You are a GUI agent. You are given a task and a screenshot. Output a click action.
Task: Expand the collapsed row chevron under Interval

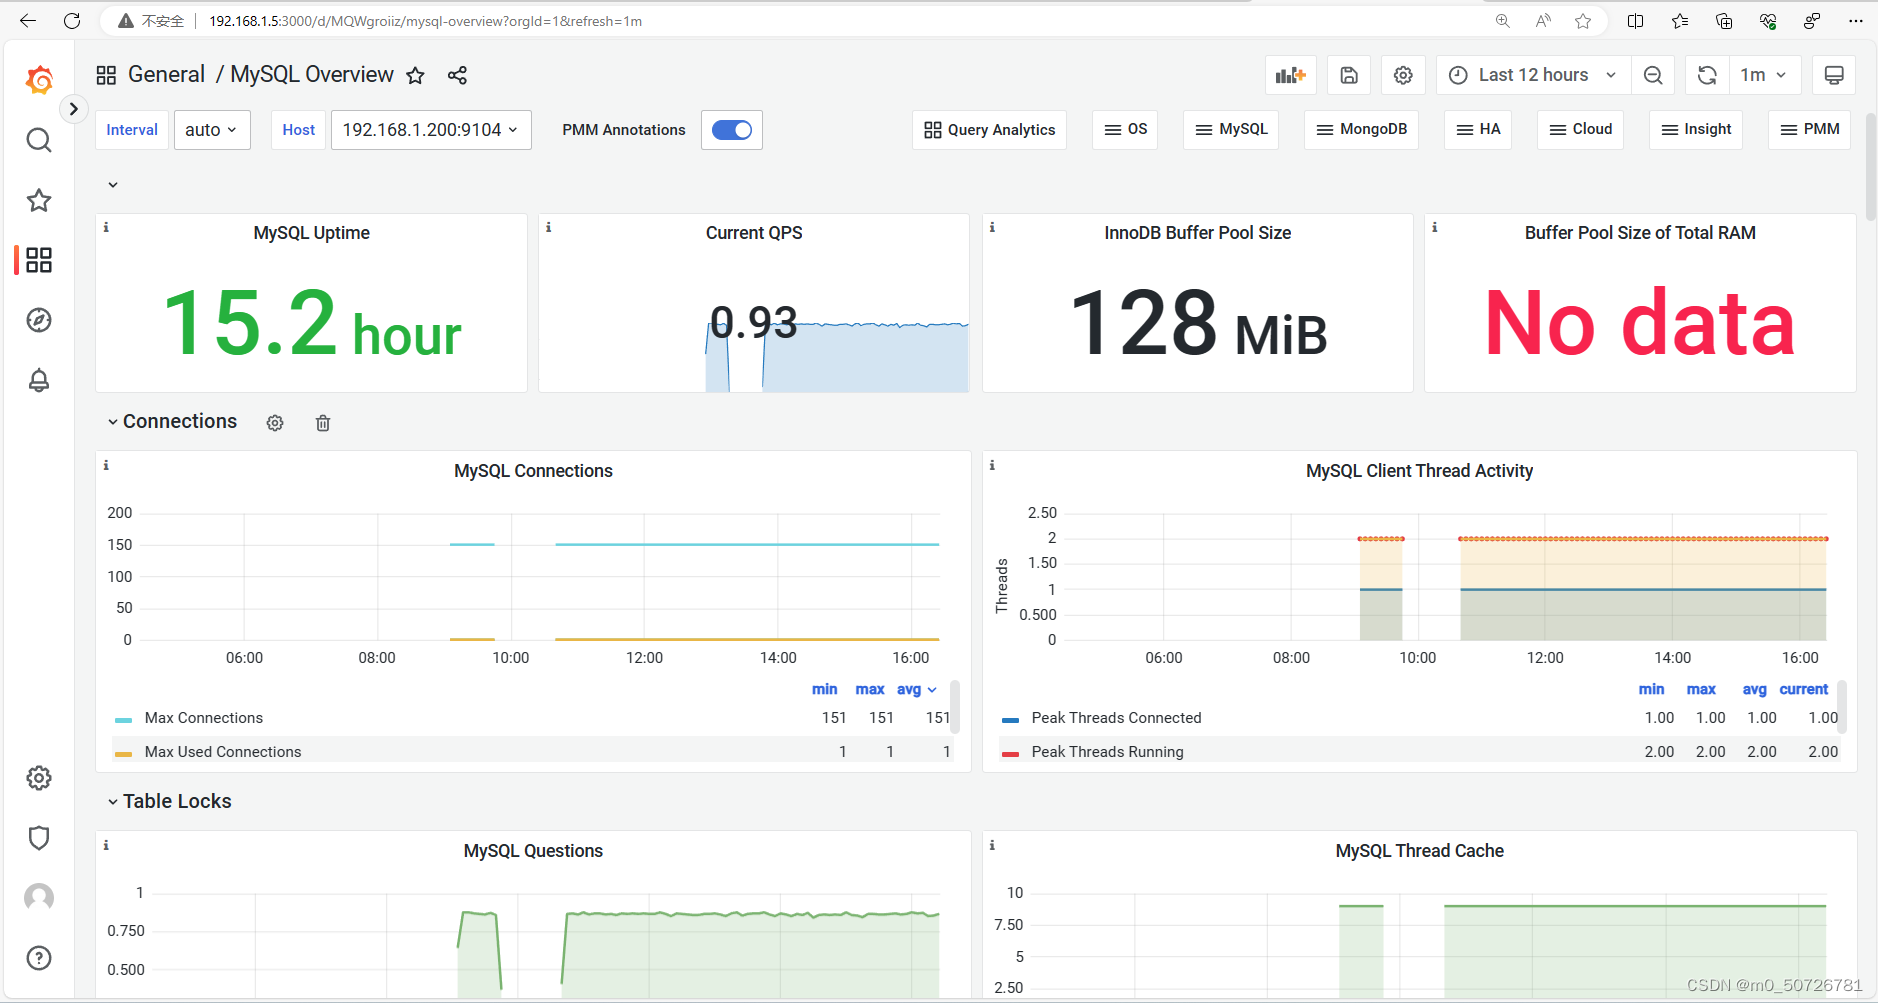coord(113,185)
